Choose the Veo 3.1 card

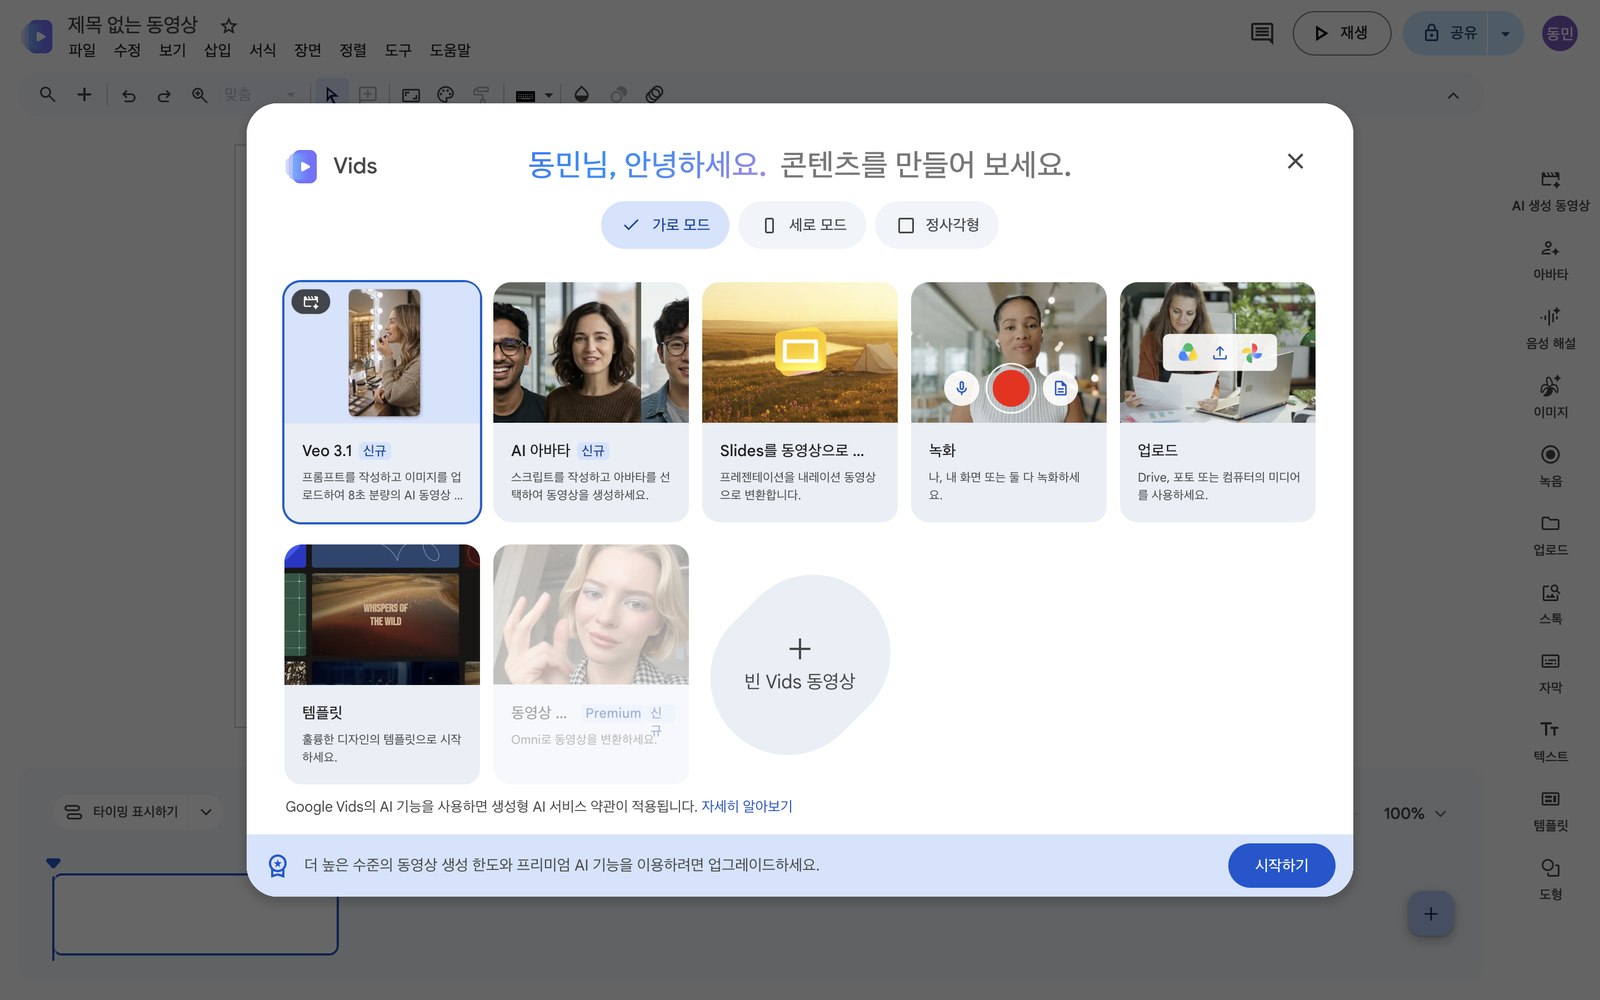pos(382,402)
